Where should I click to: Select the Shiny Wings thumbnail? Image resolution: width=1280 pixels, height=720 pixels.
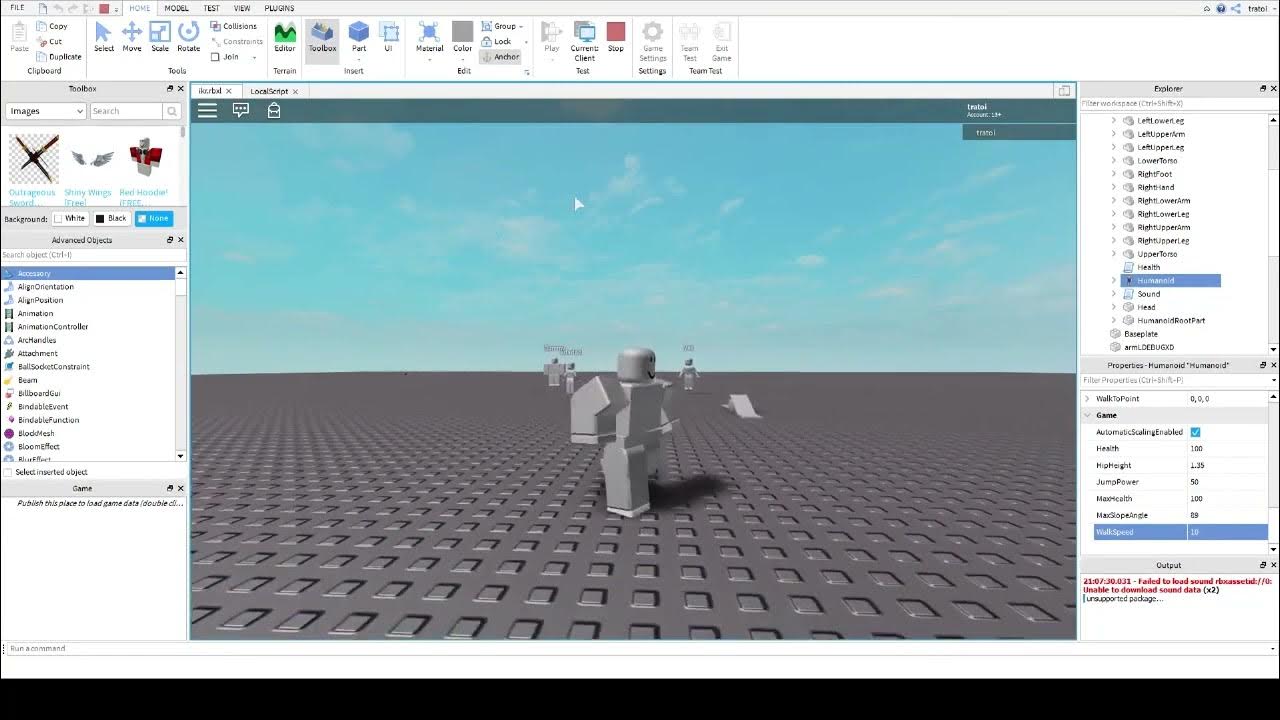tap(92, 158)
